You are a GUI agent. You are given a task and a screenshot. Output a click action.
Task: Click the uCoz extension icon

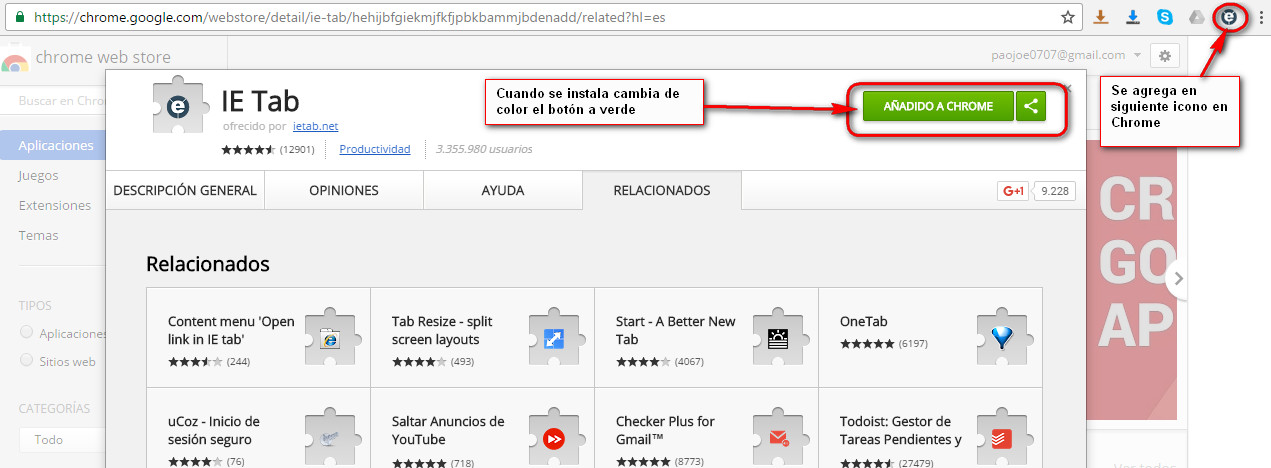(x=330, y=438)
